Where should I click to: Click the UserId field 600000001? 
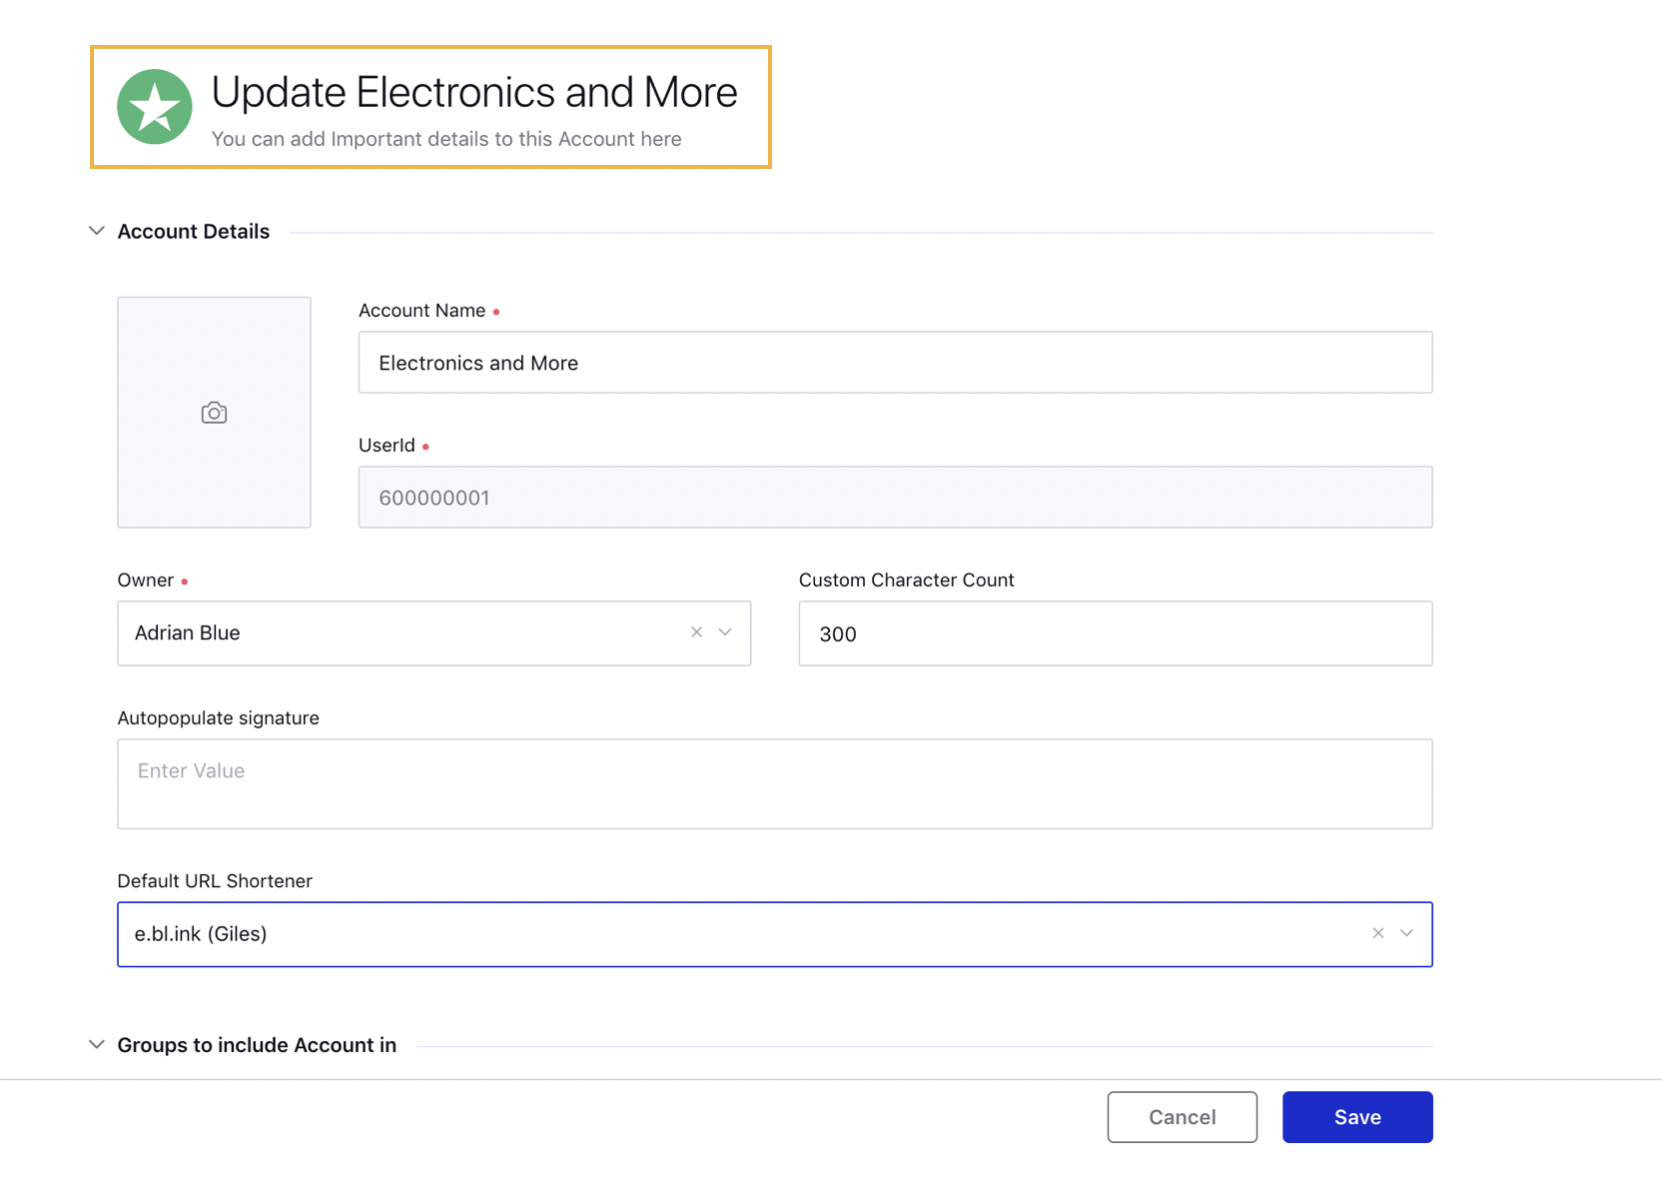click(x=895, y=497)
